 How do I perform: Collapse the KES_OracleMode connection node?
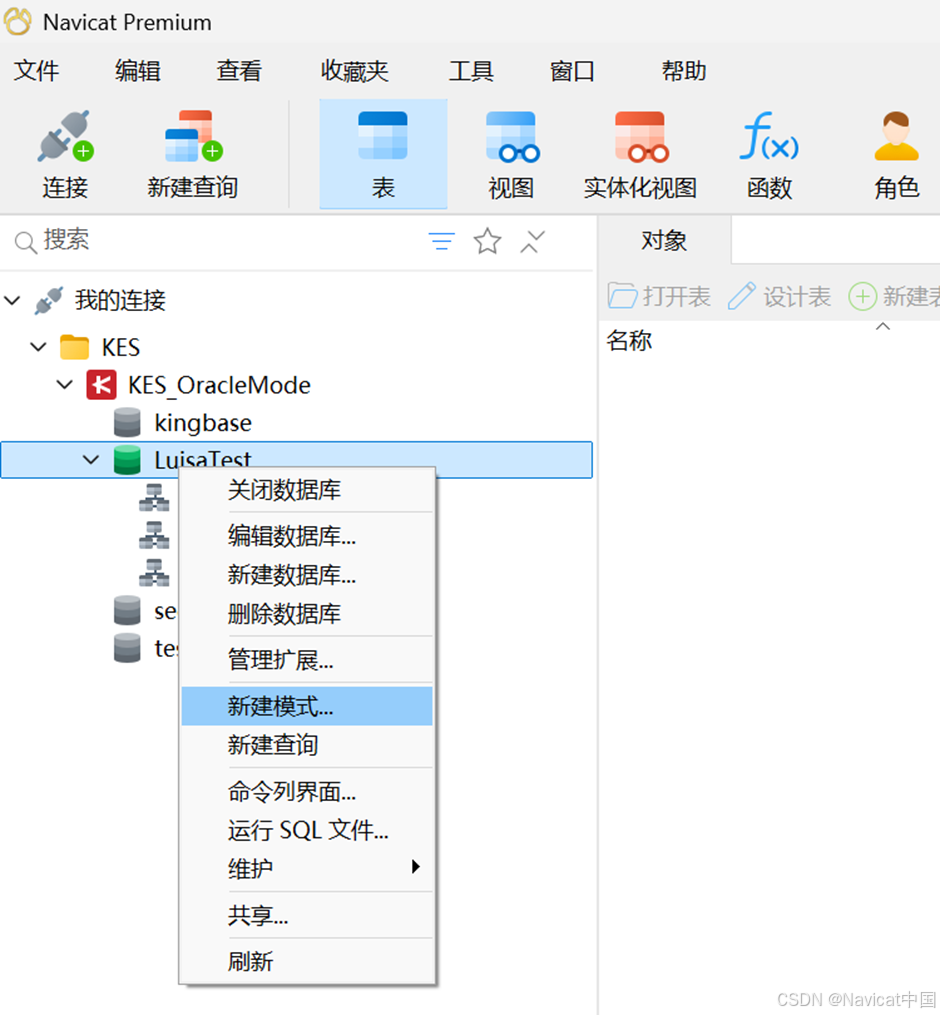pyautogui.click(x=65, y=385)
